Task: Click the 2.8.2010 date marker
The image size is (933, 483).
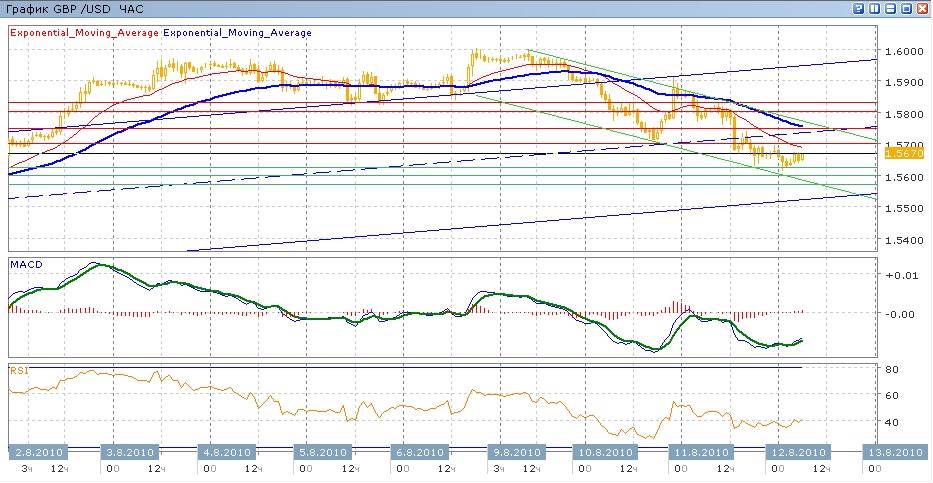Action: 36,450
